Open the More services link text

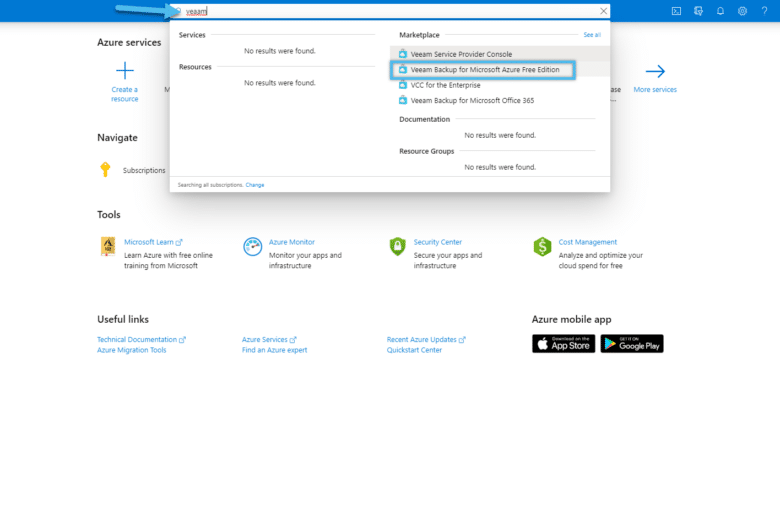pos(655,90)
